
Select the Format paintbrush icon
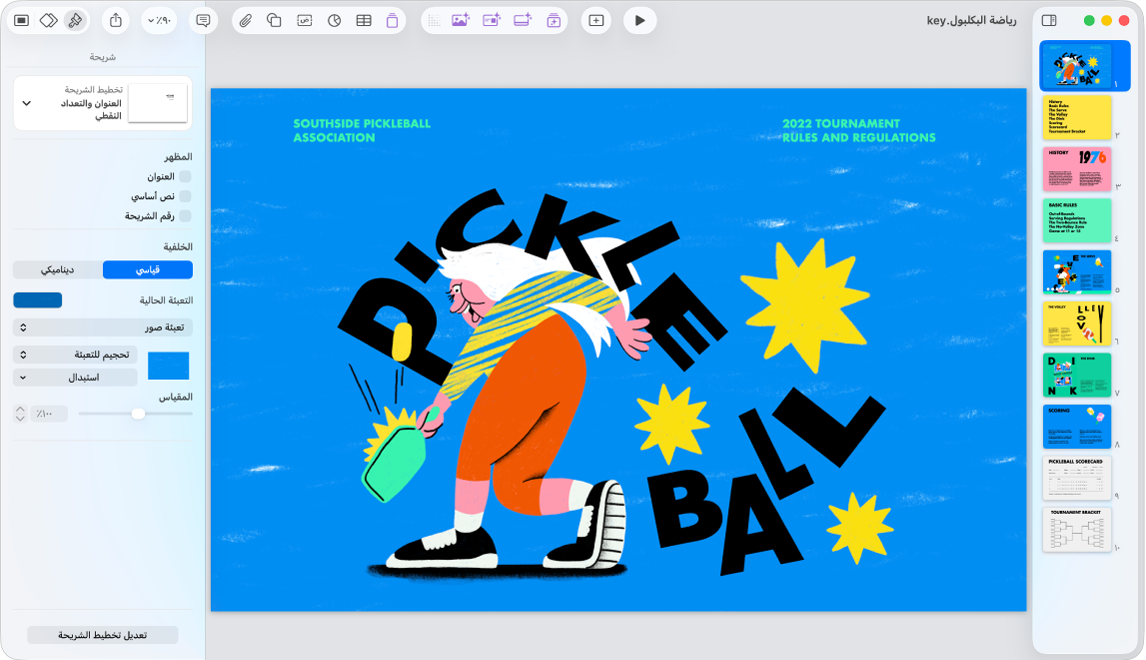point(75,20)
